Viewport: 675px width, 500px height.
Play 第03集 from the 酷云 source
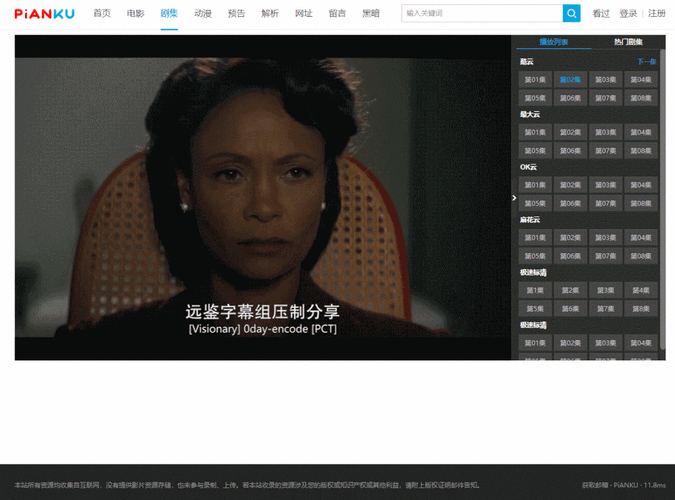(606, 80)
